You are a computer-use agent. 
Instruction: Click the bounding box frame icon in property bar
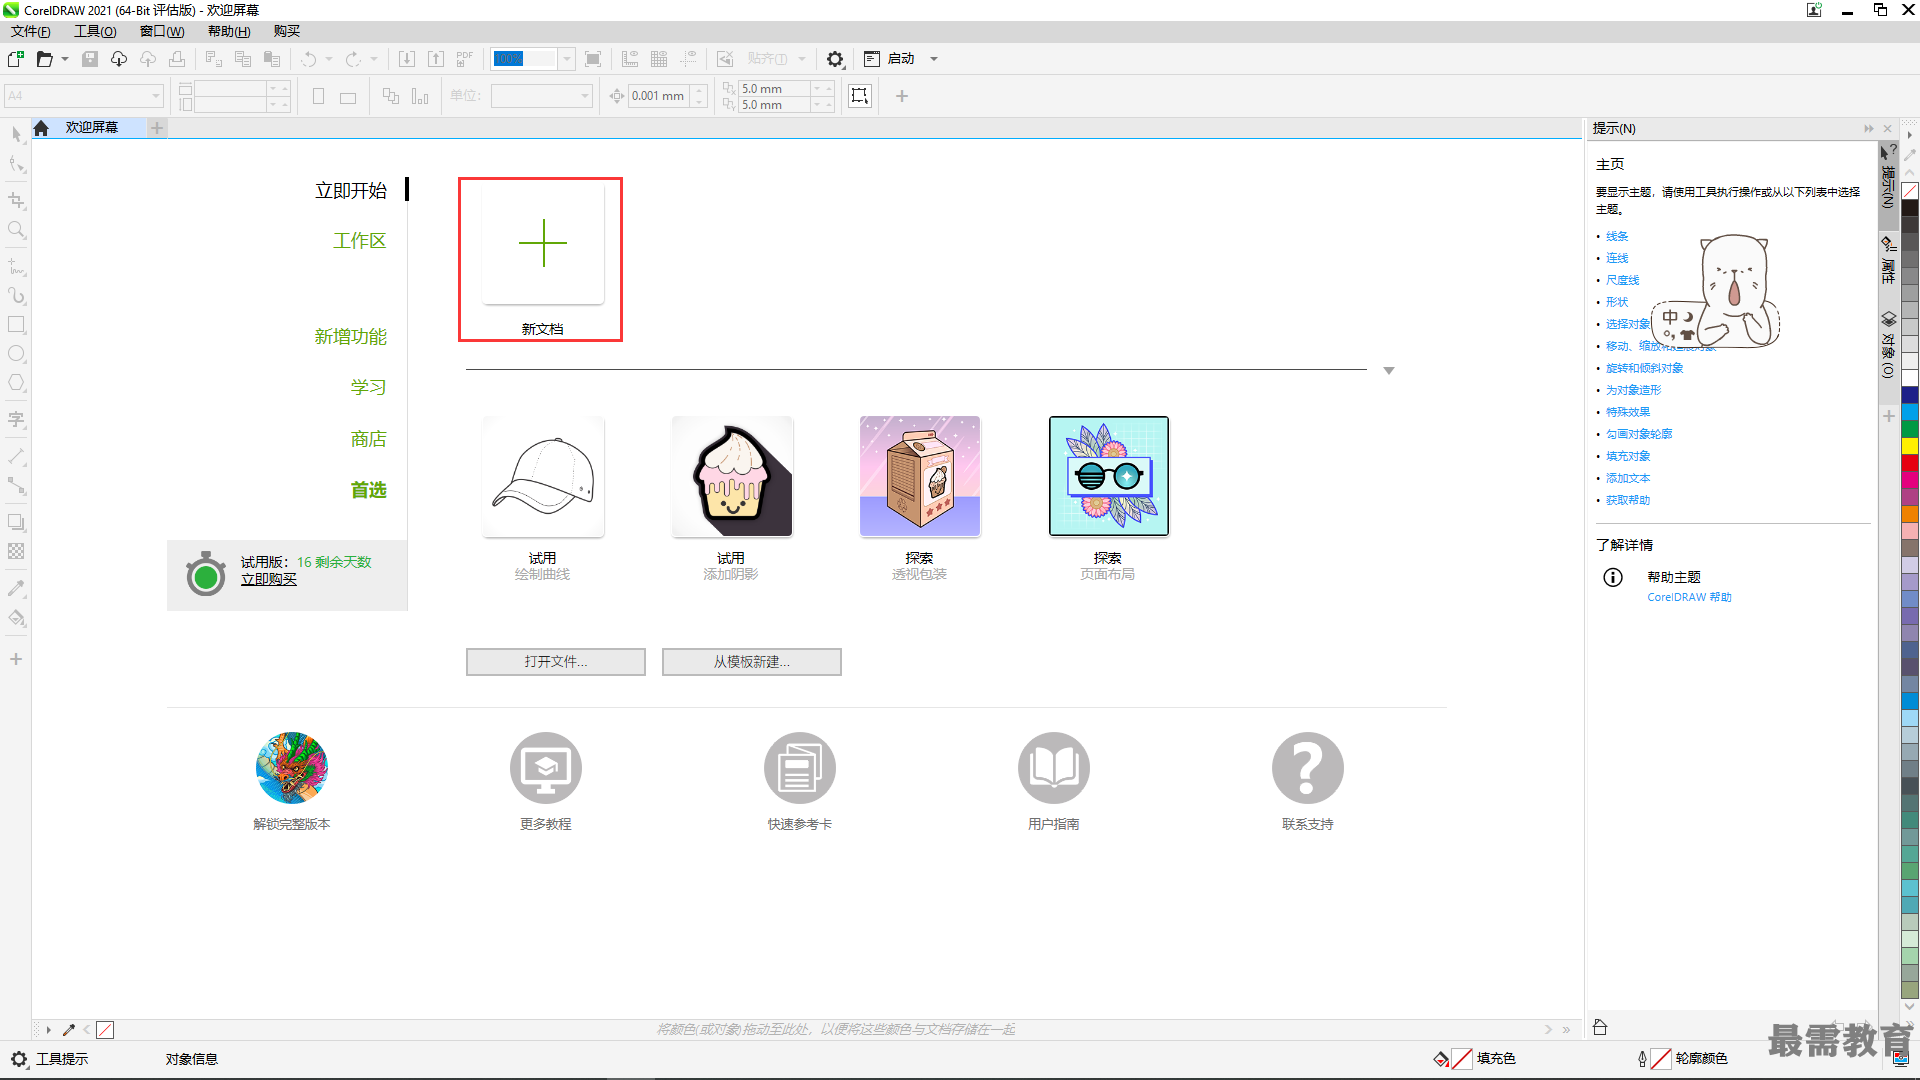[860, 96]
